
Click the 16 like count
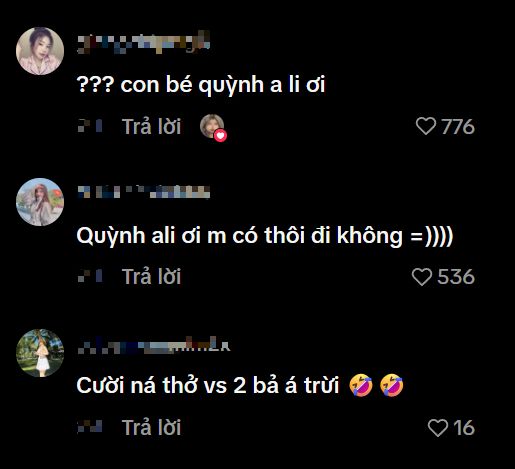coord(464,428)
